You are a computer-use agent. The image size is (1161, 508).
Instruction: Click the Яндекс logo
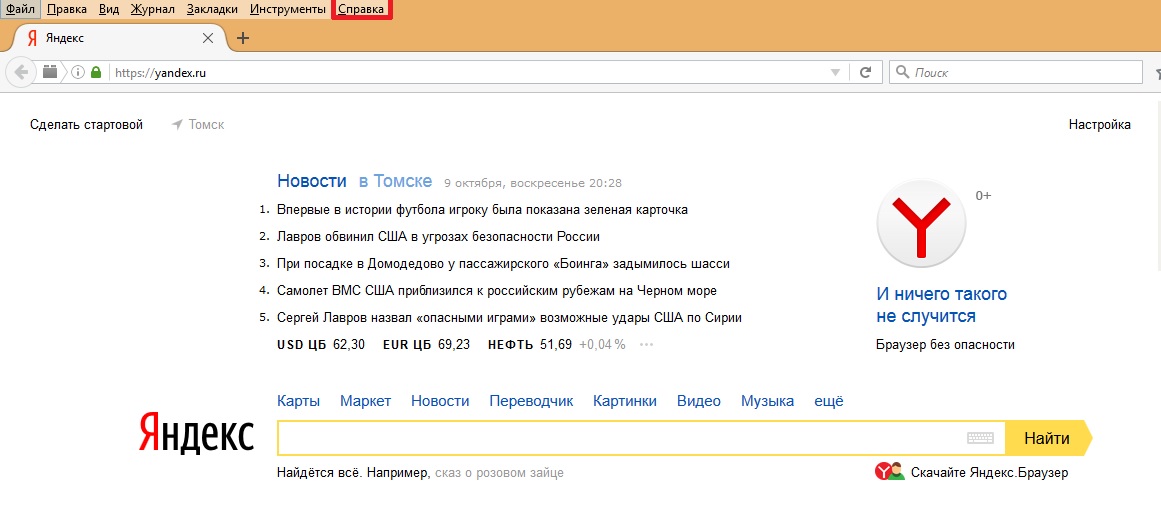coord(196,435)
